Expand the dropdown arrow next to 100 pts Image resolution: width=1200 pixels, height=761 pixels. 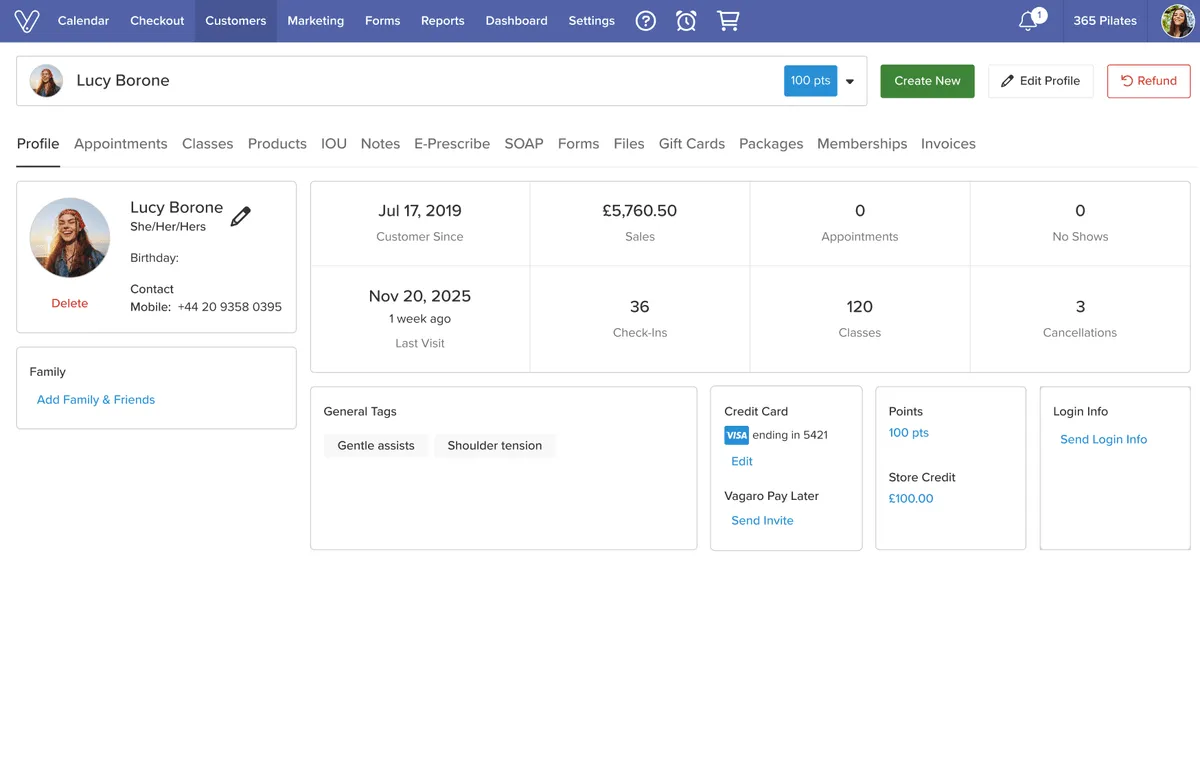click(x=850, y=82)
